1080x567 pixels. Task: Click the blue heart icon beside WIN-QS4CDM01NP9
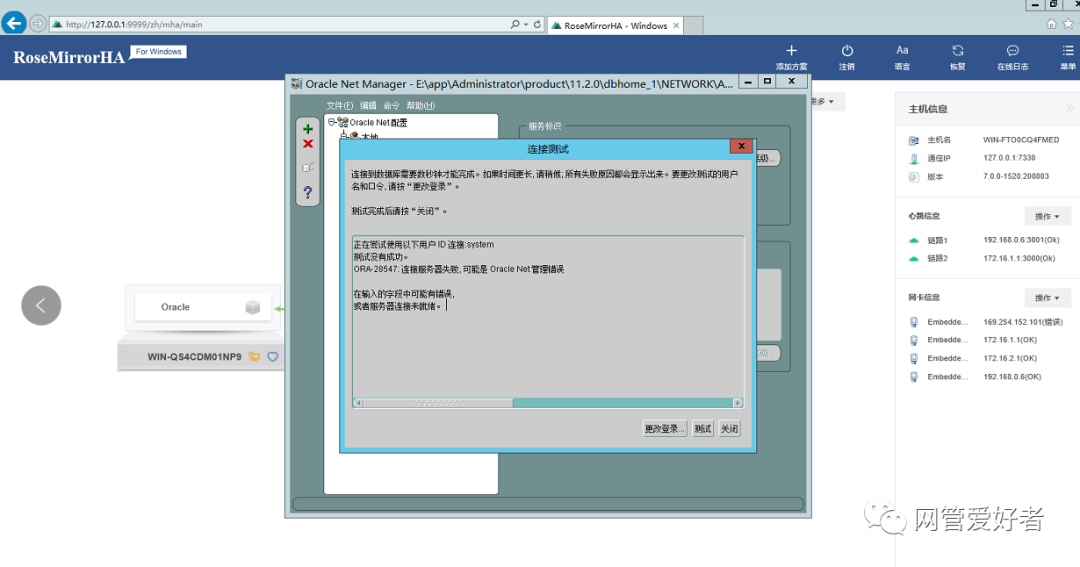pos(273,357)
